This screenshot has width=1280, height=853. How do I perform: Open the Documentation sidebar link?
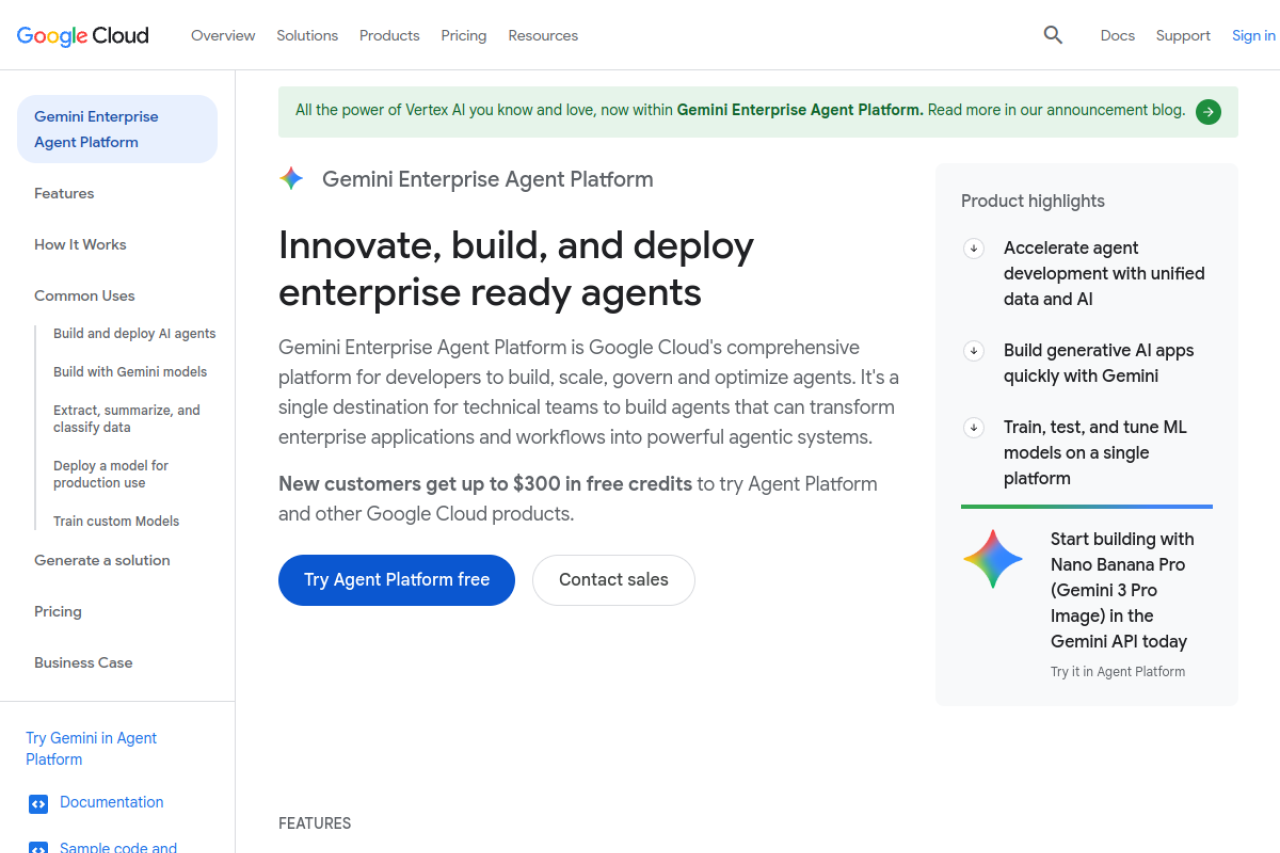click(111, 802)
